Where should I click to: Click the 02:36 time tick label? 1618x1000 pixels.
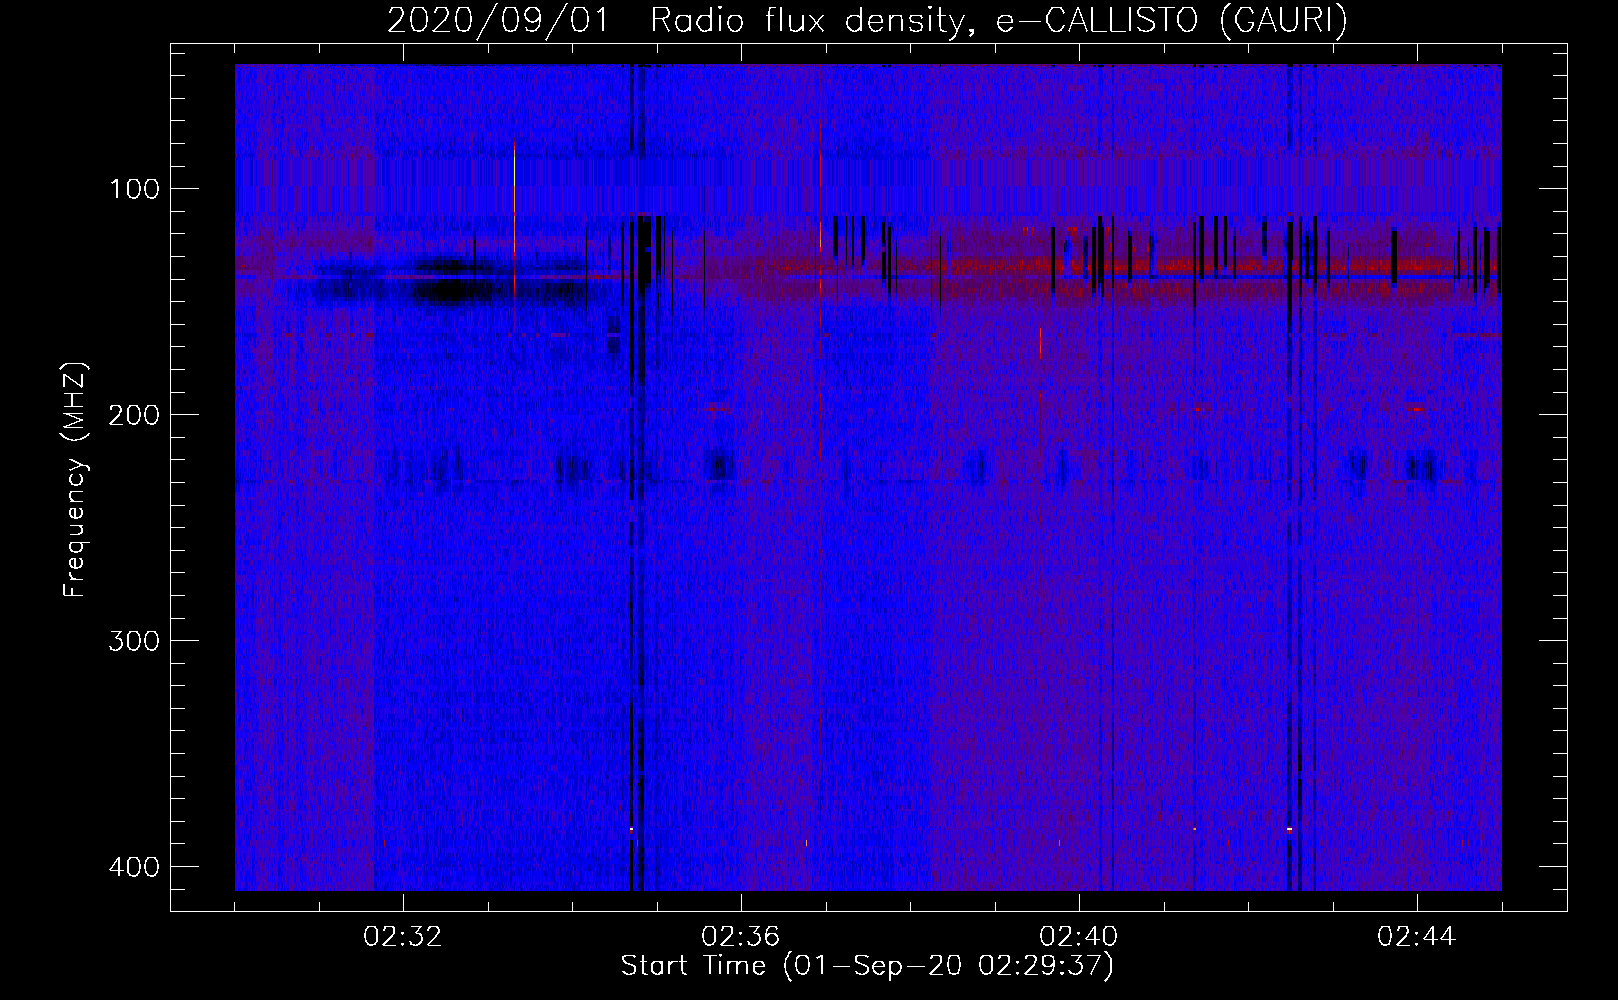(x=741, y=937)
